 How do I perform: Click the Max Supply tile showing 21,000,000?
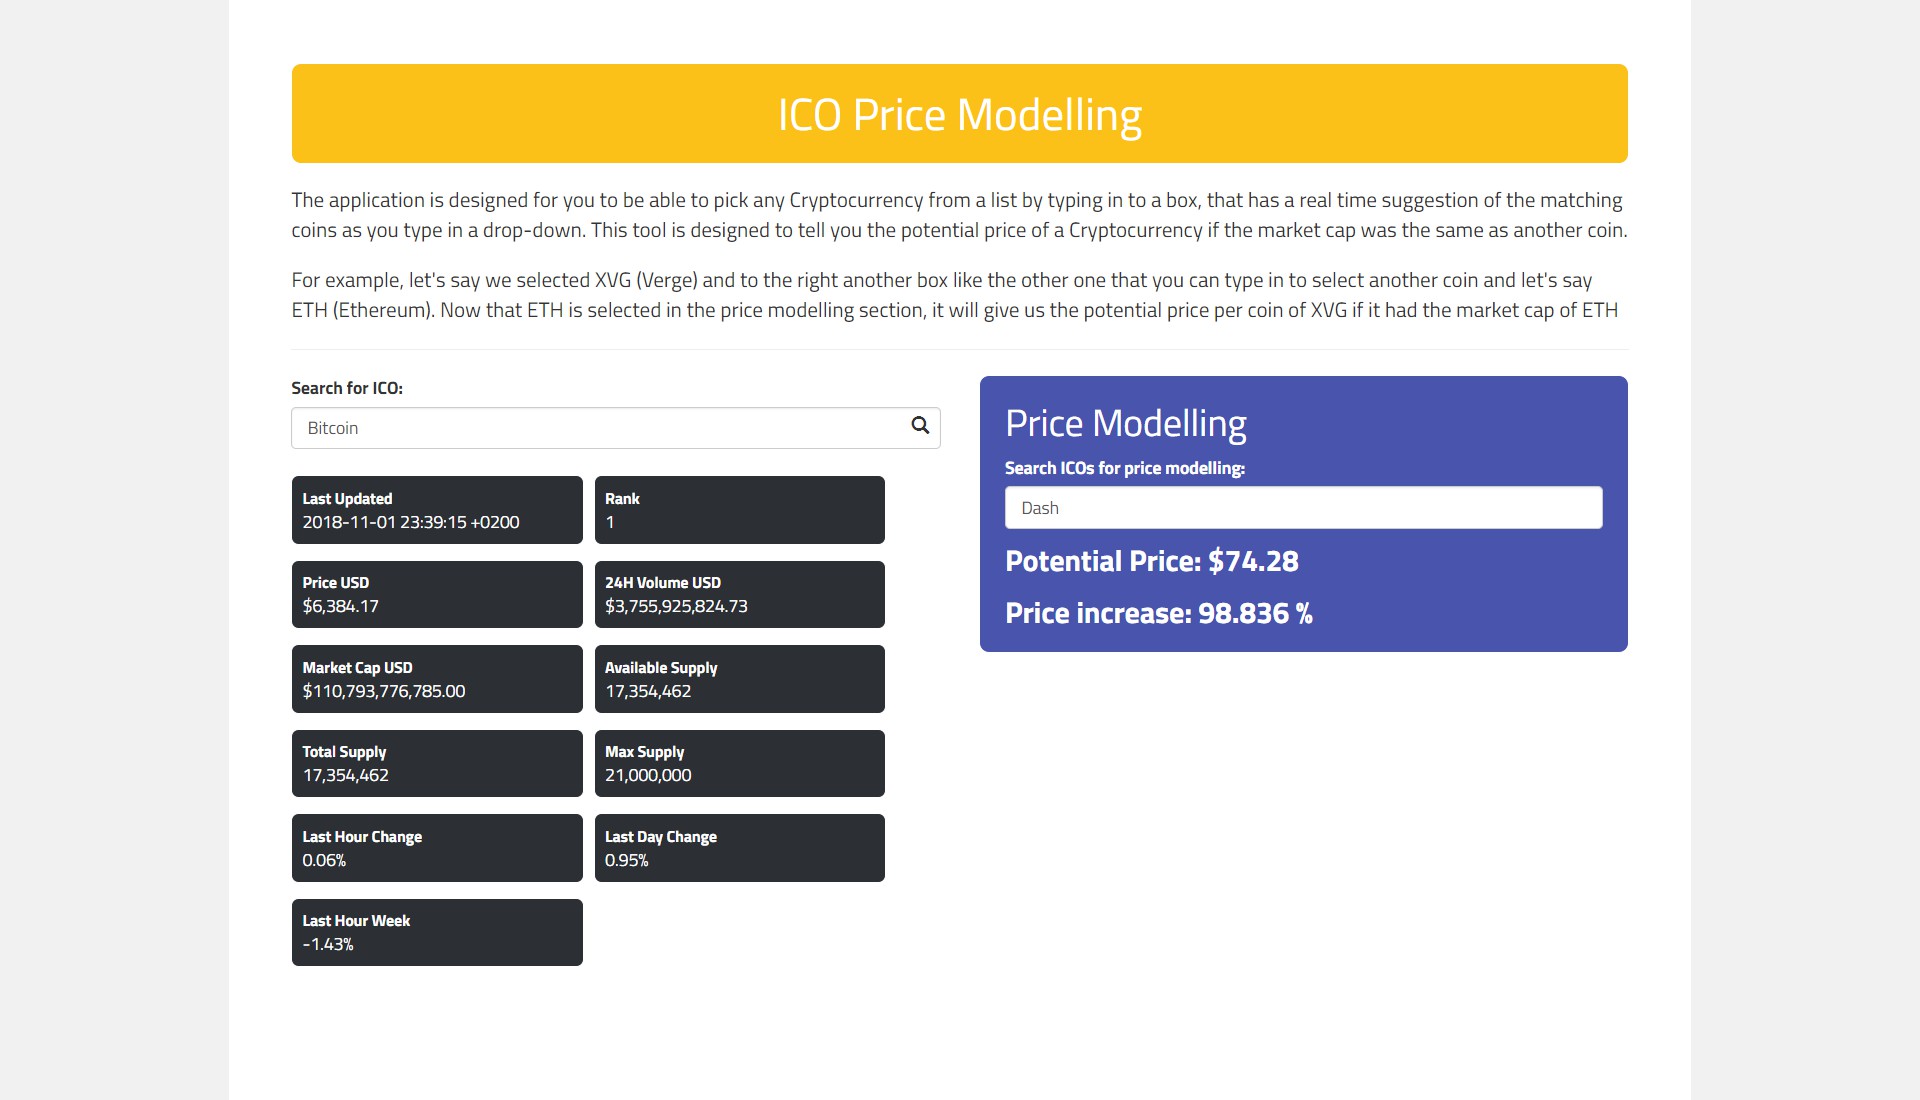pos(739,763)
